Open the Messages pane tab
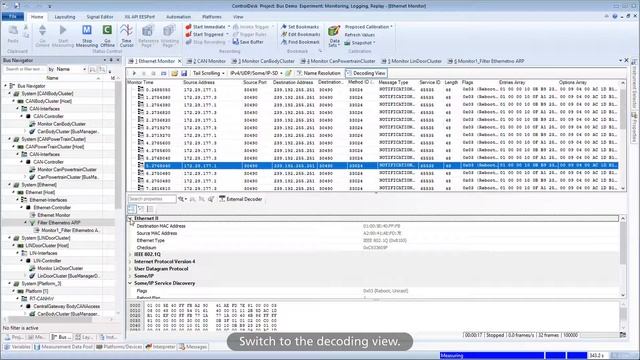Image resolution: width=640 pixels, height=360 pixels. pyautogui.click(x=193, y=347)
